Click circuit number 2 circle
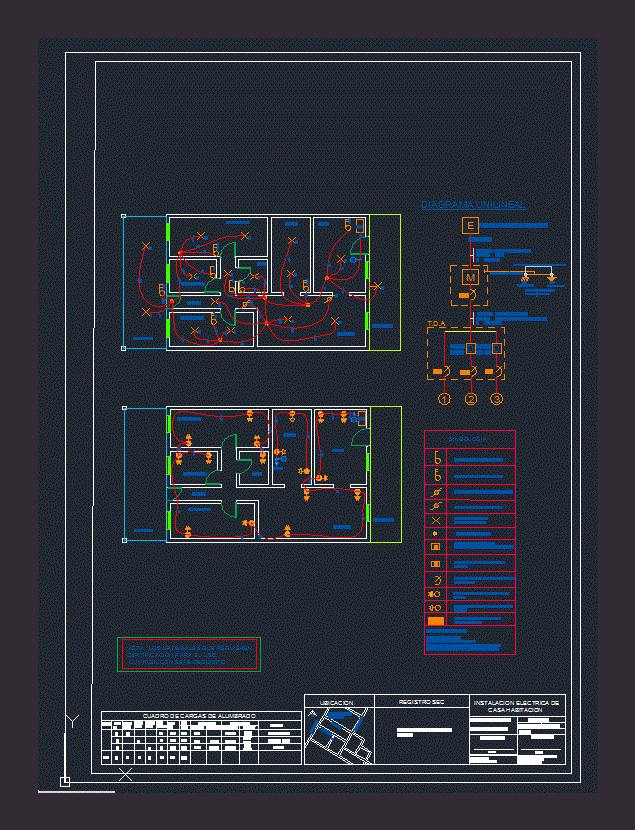Viewport: 635px width, 830px height. pyautogui.click(x=471, y=400)
